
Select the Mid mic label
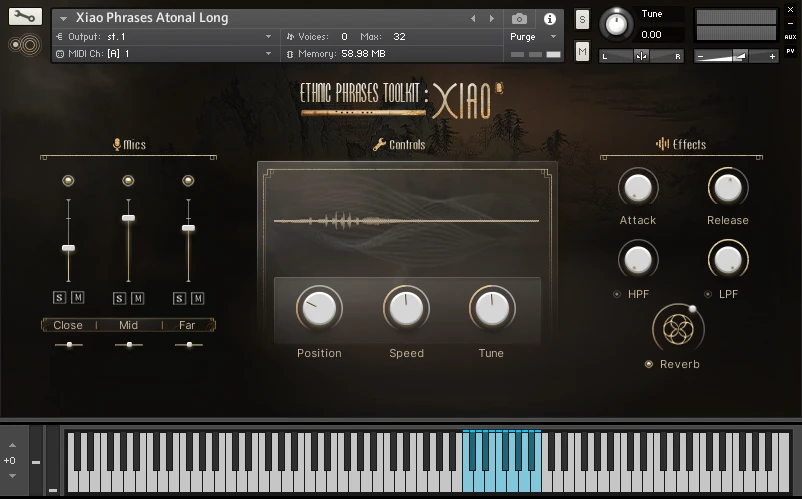pyautogui.click(x=128, y=325)
